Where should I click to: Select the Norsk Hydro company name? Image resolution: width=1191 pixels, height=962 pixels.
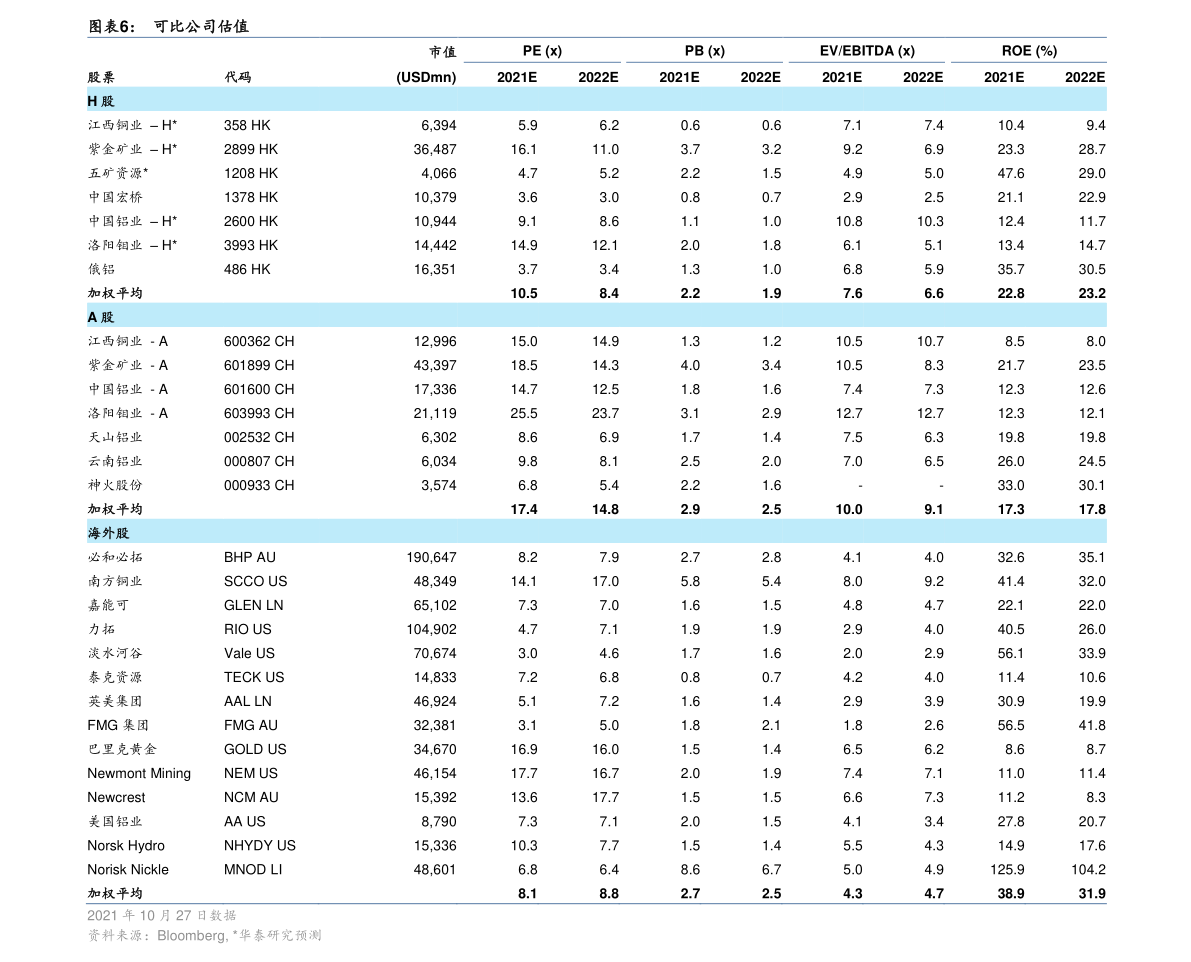(126, 846)
